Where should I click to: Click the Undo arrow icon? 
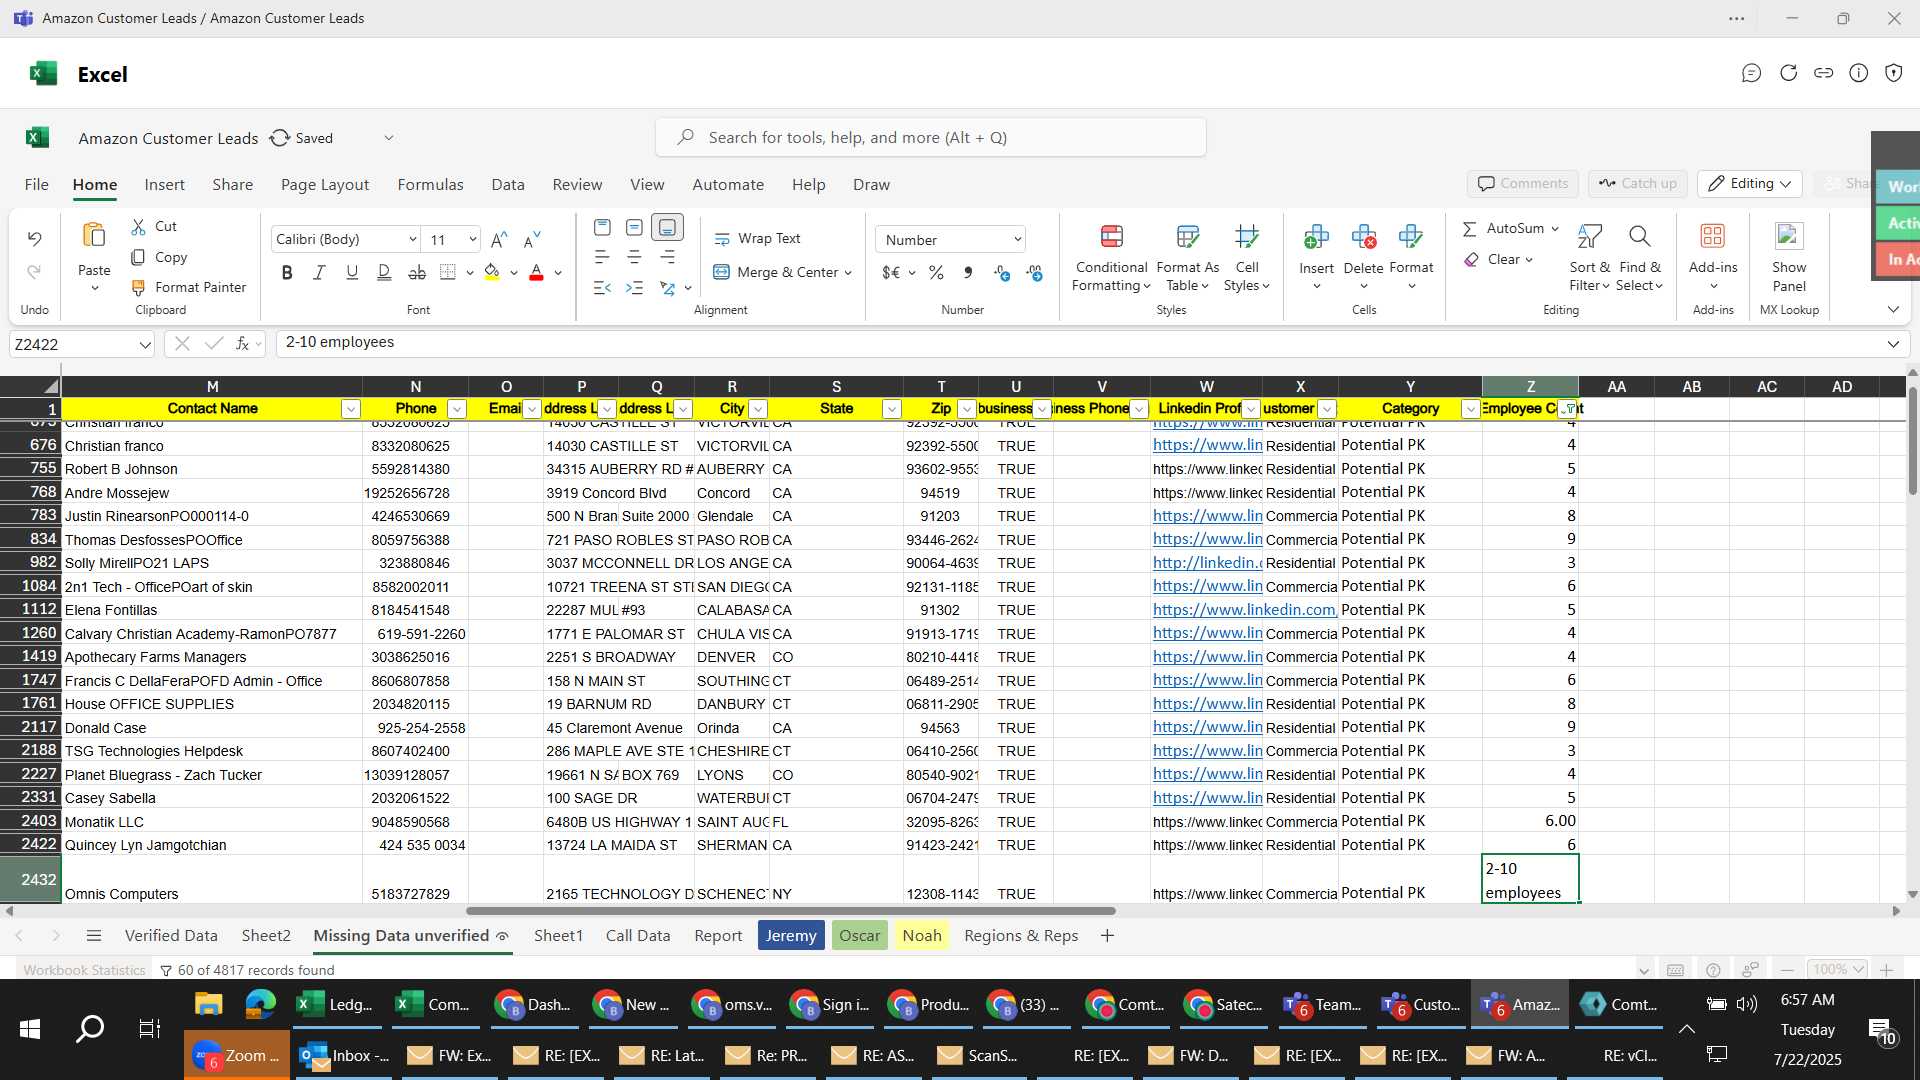click(x=34, y=239)
